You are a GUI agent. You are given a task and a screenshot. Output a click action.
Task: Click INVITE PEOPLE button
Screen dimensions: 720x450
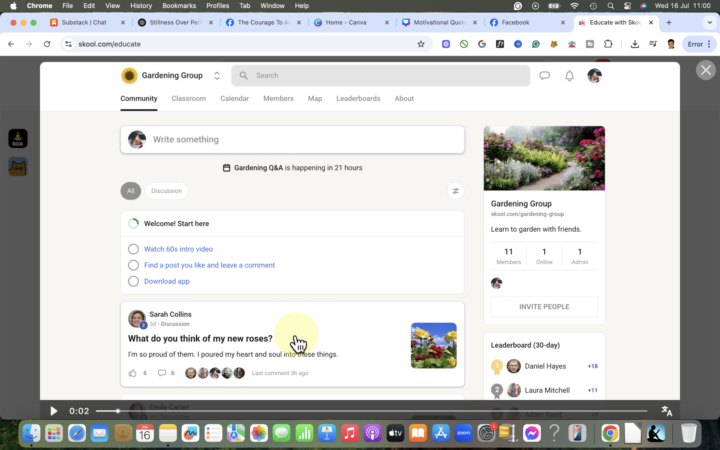coord(544,307)
